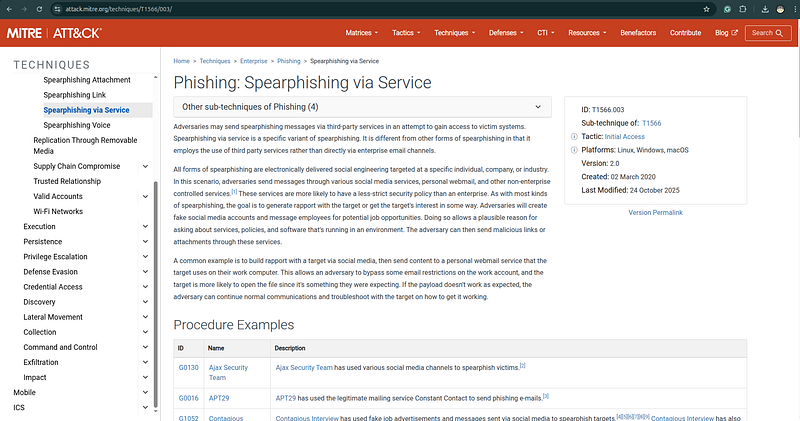This screenshot has width=800, height=421.
Task: Reload the page with refresh icon
Action: [39, 9]
